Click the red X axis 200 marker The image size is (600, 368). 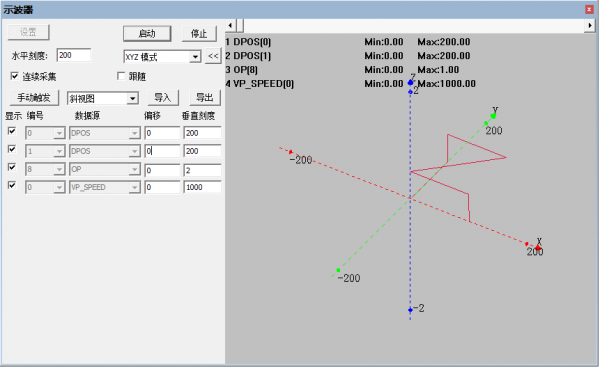(527, 244)
